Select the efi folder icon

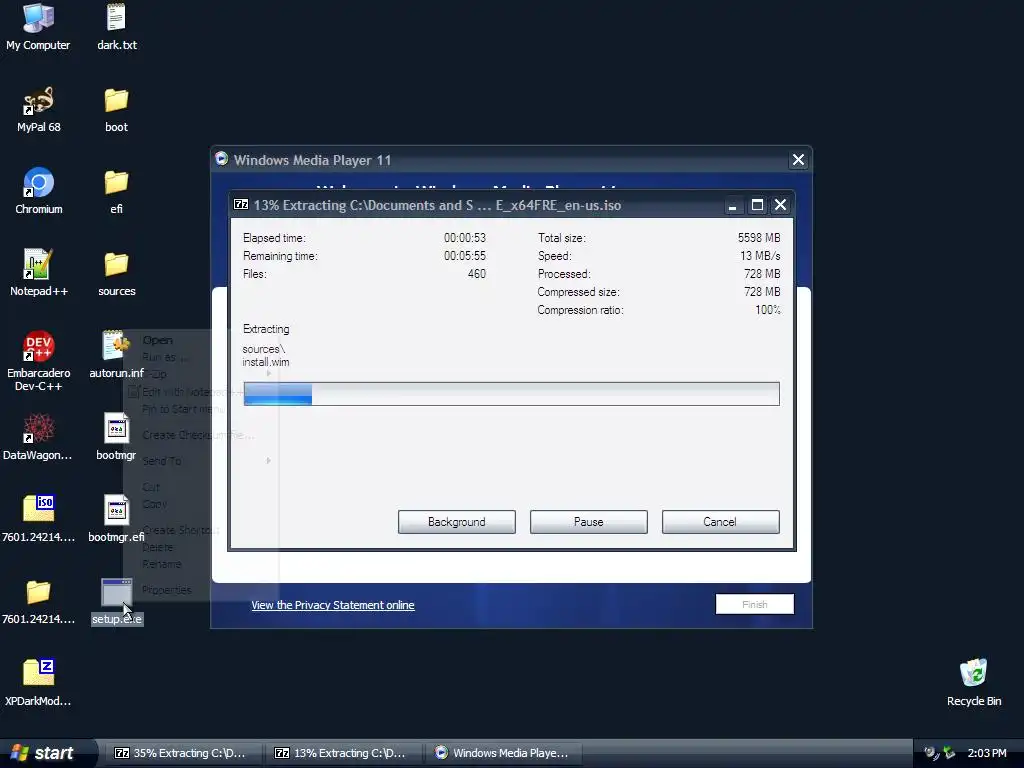pyautogui.click(x=116, y=191)
